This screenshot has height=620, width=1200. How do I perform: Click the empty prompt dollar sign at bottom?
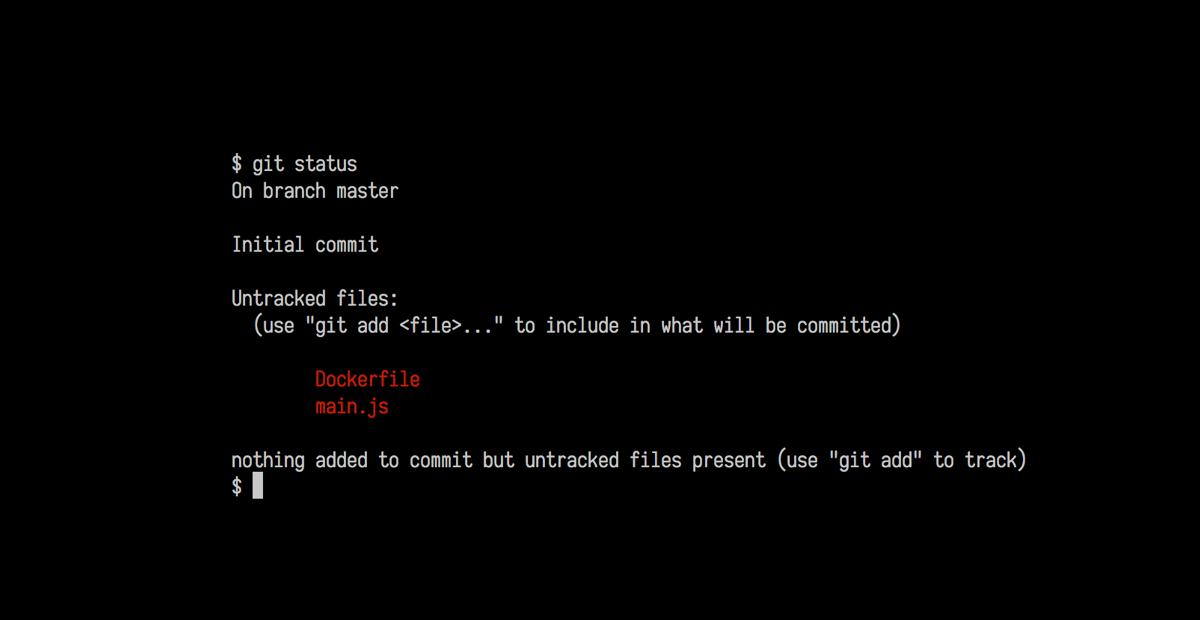(x=237, y=487)
